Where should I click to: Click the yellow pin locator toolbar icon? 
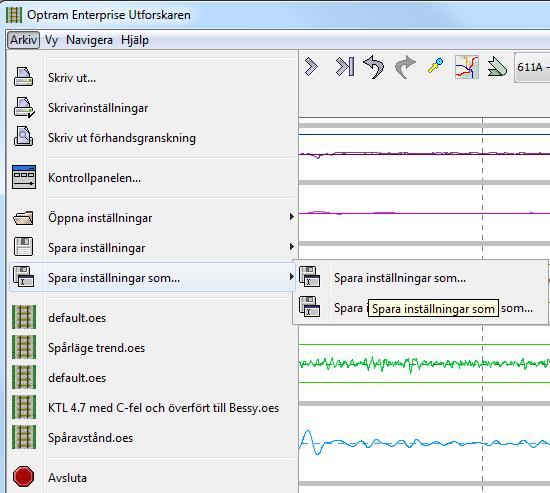pyautogui.click(x=435, y=66)
